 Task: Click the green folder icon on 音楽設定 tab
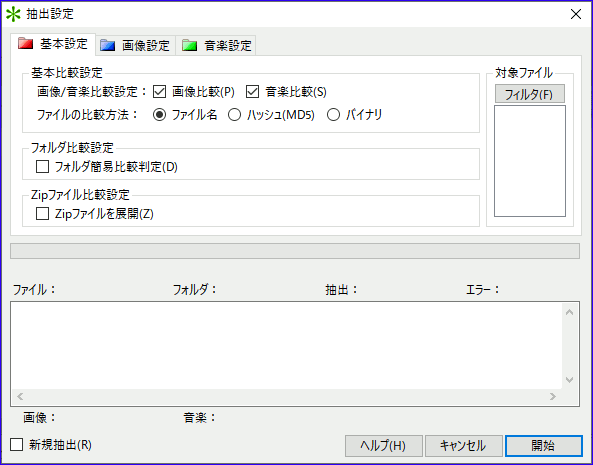(x=189, y=45)
